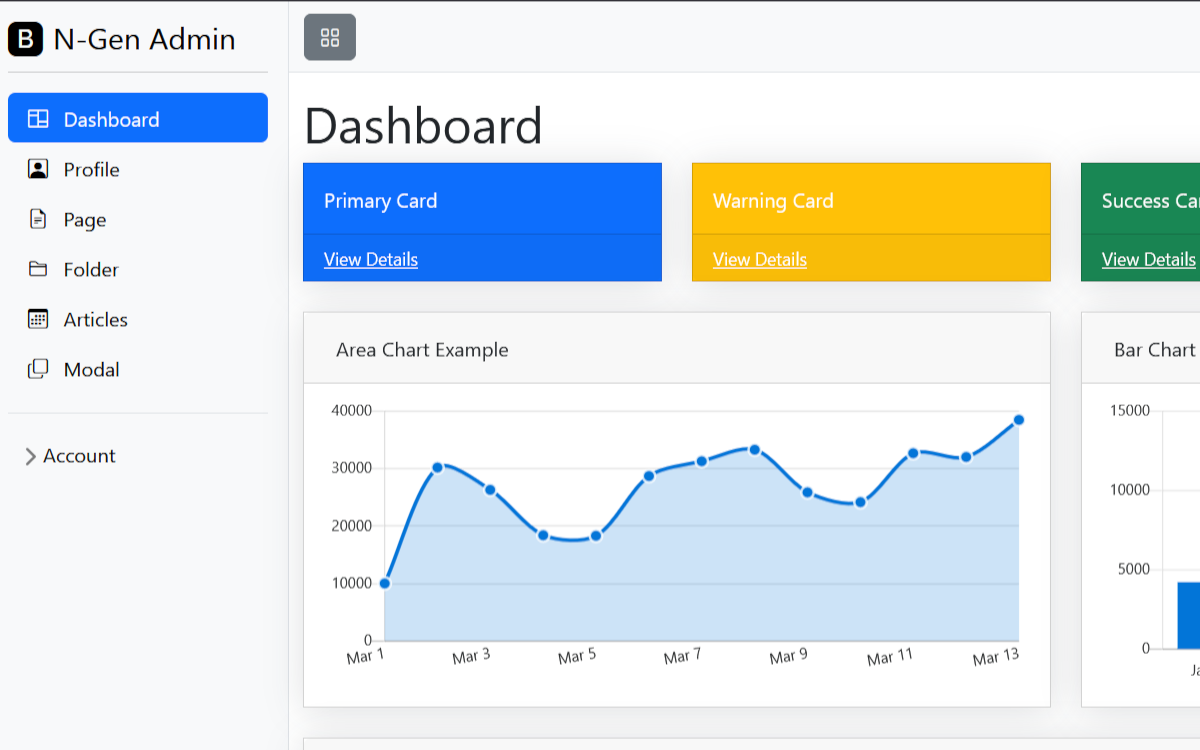Screen dimensions: 1200x750
Task: Click View Details on Warning Card
Action: pyautogui.click(x=760, y=260)
